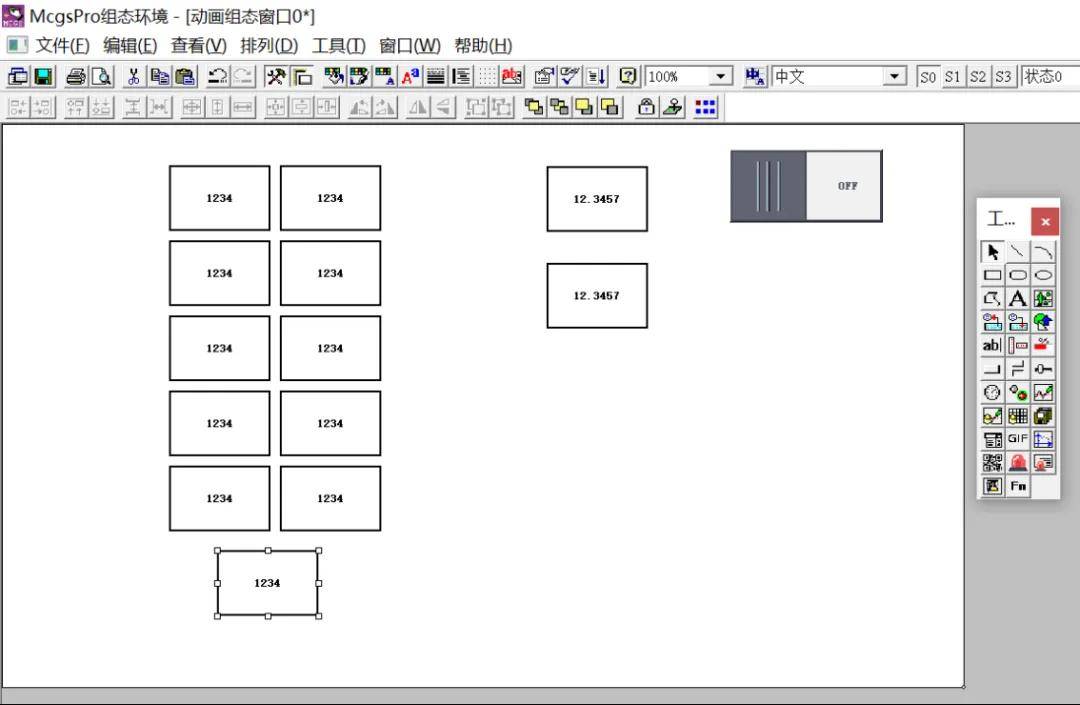Pick the rectangle shape tool

(992, 275)
